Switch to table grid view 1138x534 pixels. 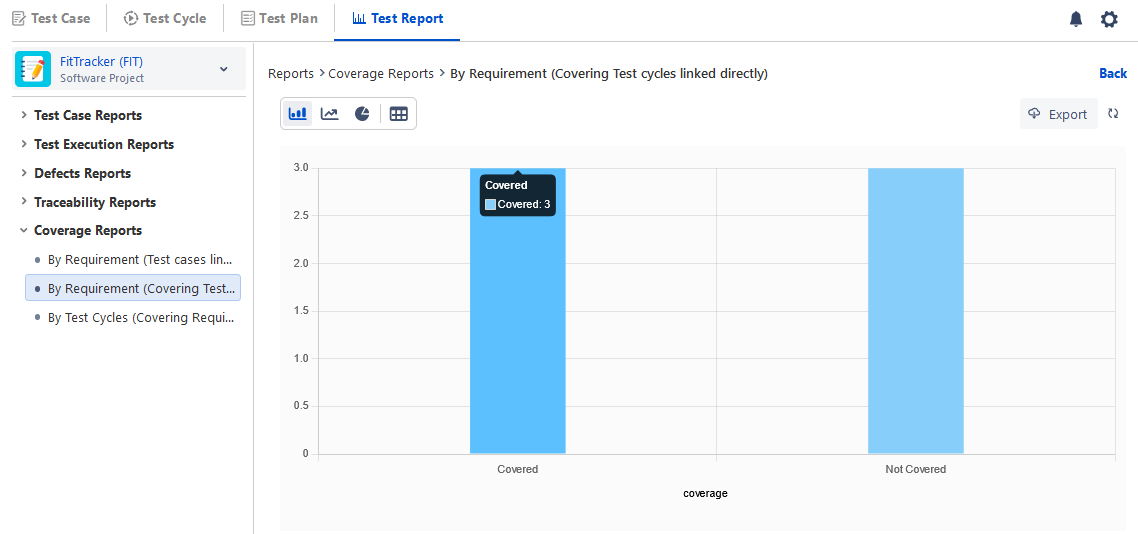398,114
